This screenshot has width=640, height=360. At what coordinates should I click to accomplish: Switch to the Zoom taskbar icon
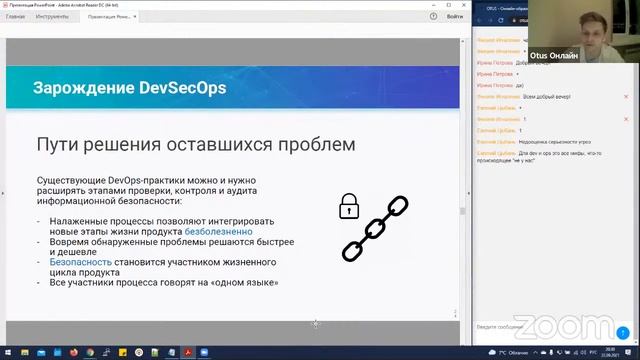(x=204, y=353)
